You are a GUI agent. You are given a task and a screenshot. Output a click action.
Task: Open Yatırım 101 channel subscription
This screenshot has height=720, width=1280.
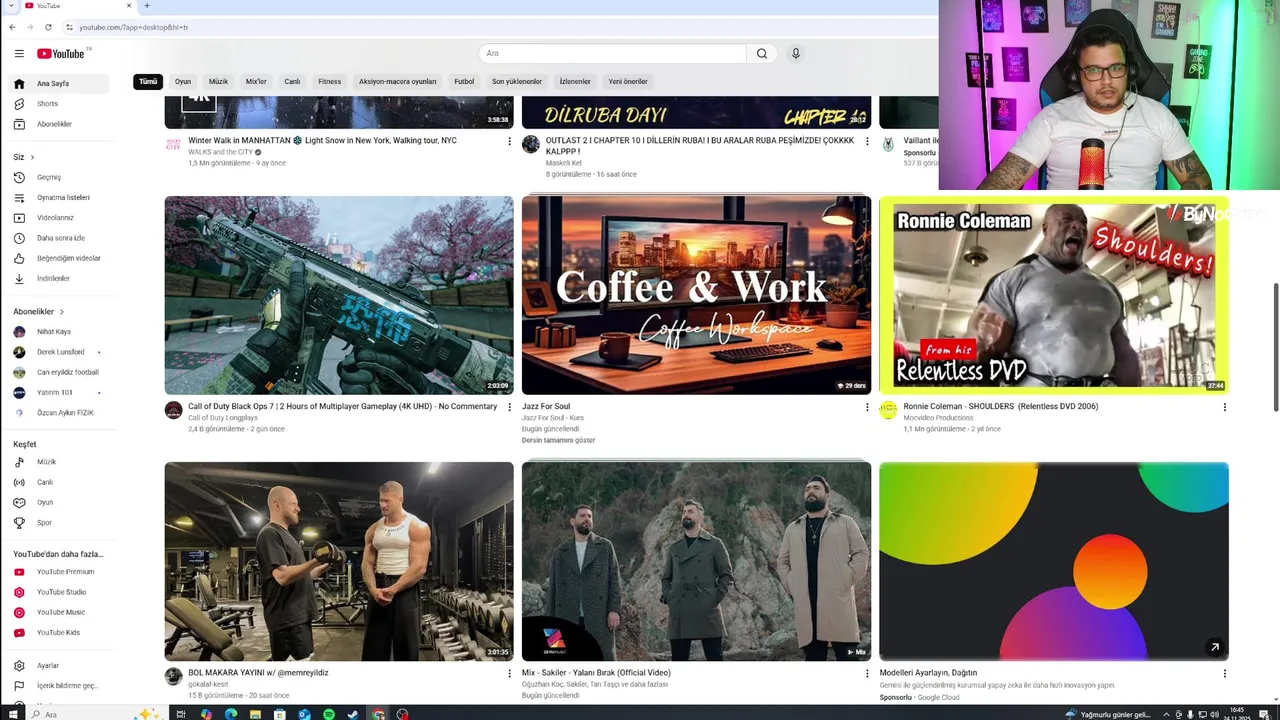click(x=60, y=392)
